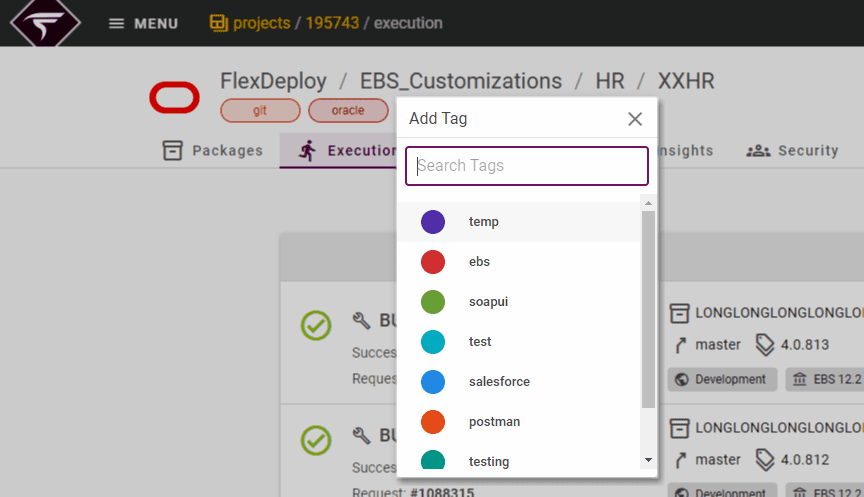
Task: Click the blue salesforce color circle
Action: click(x=433, y=382)
